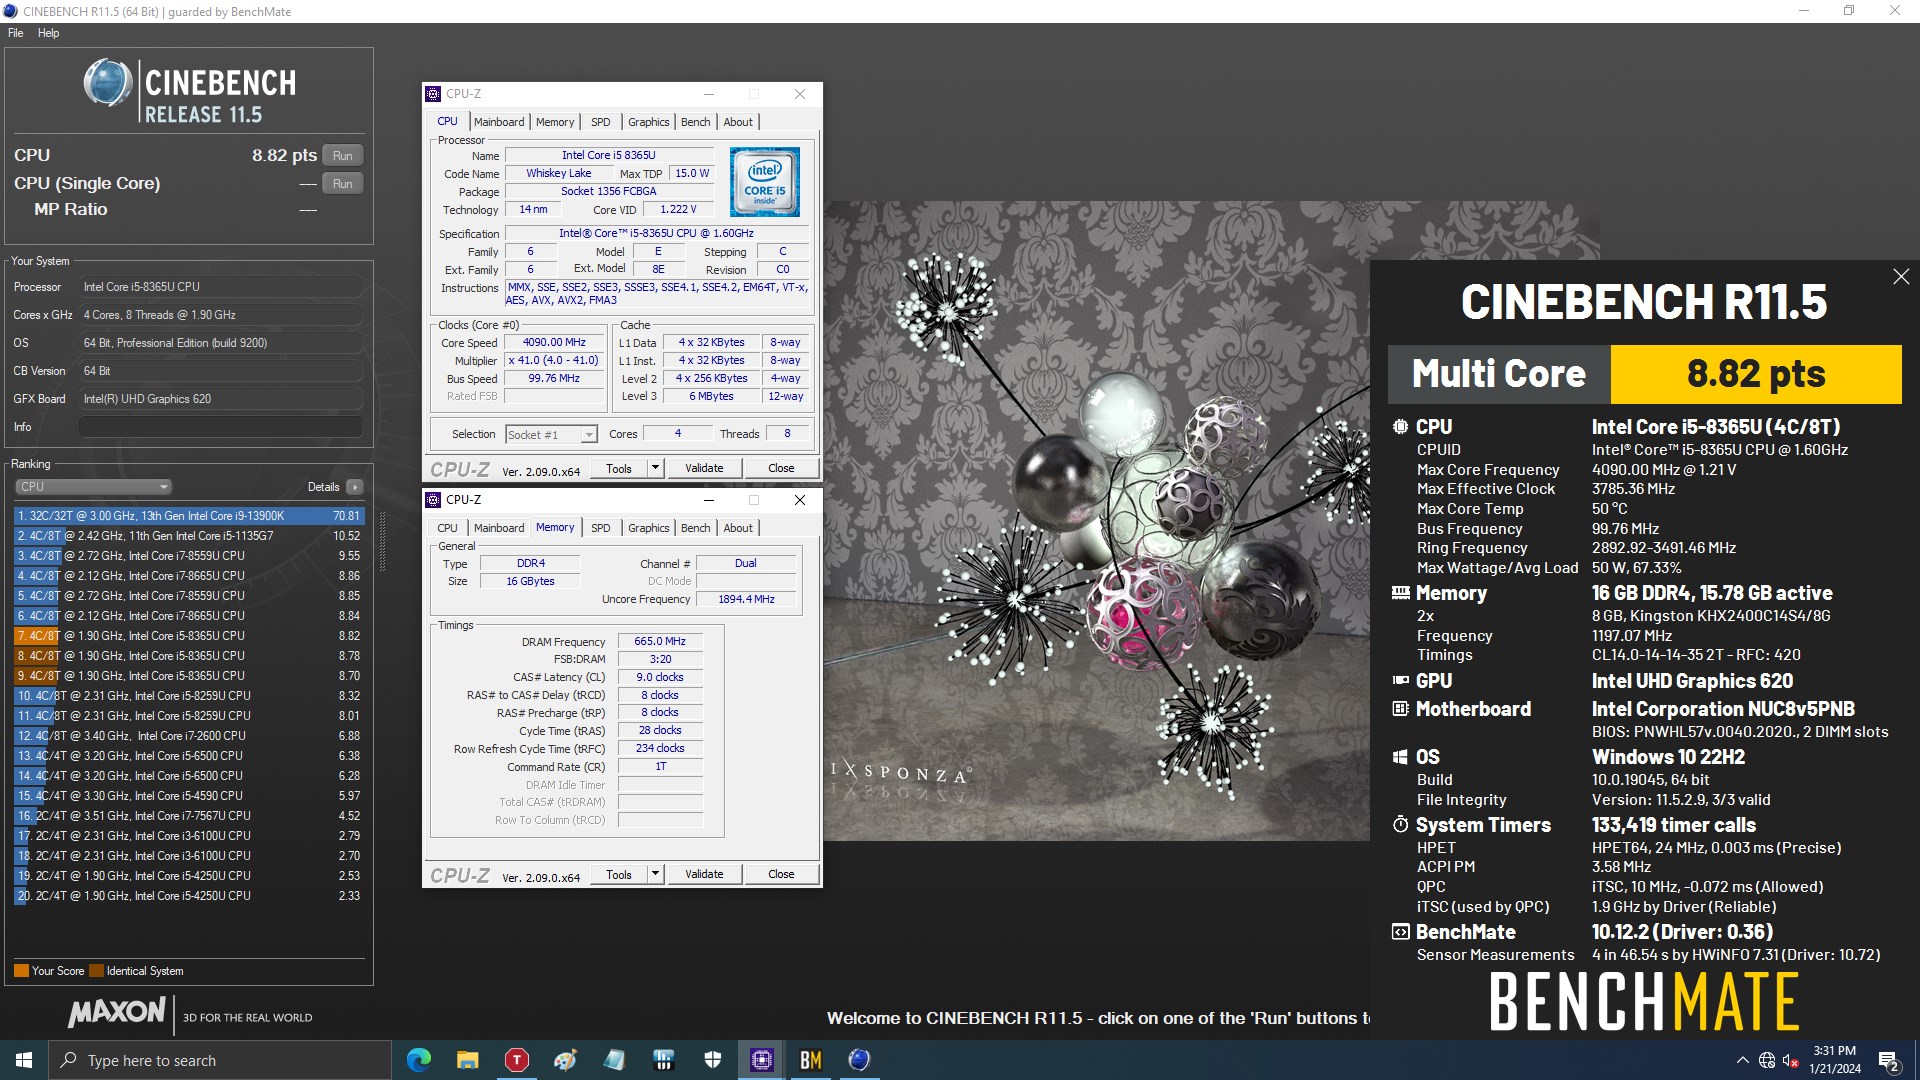Open Cinebench sphere icon on taskbar
The width and height of the screenshot is (1920, 1080).
pyautogui.click(x=859, y=1060)
